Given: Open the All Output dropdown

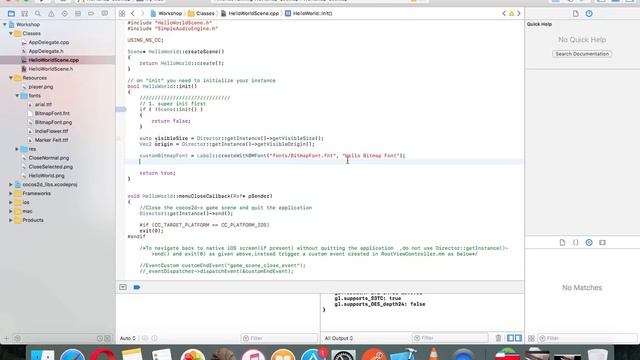Looking at the screenshot, I should click(339, 338).
